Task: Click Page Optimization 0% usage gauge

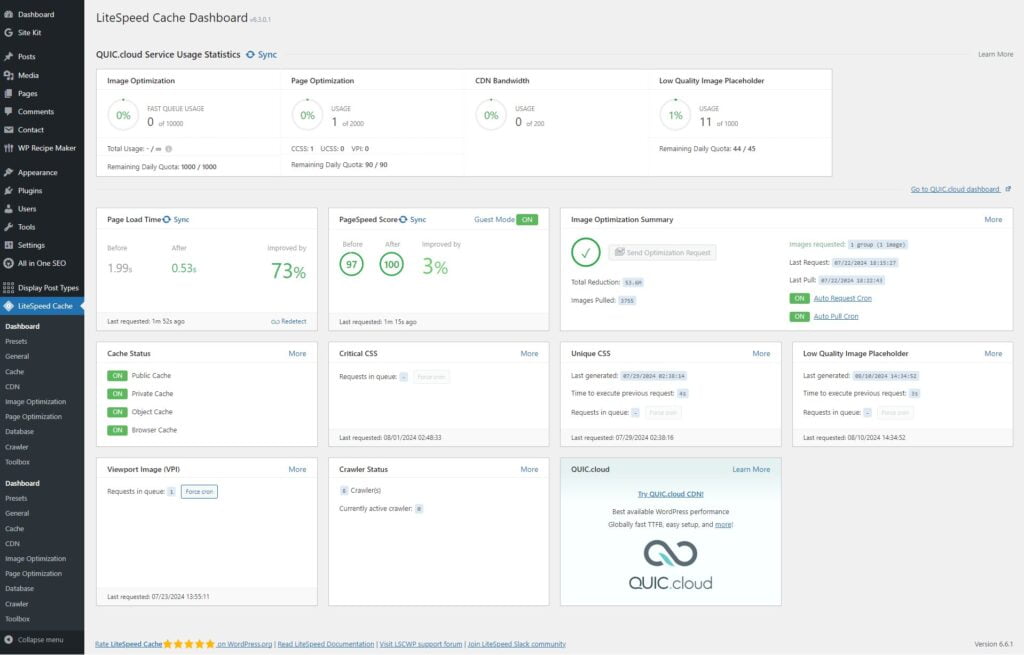Action: 308,116
